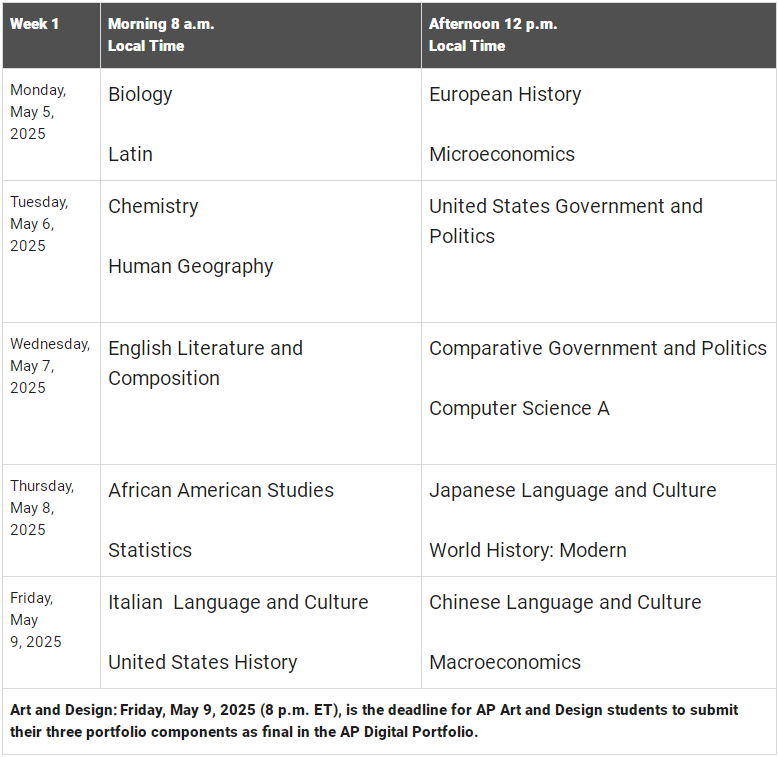Click the Art and Design deadline note
Viewport: 779px width, 757px height.
coord(374,721)
